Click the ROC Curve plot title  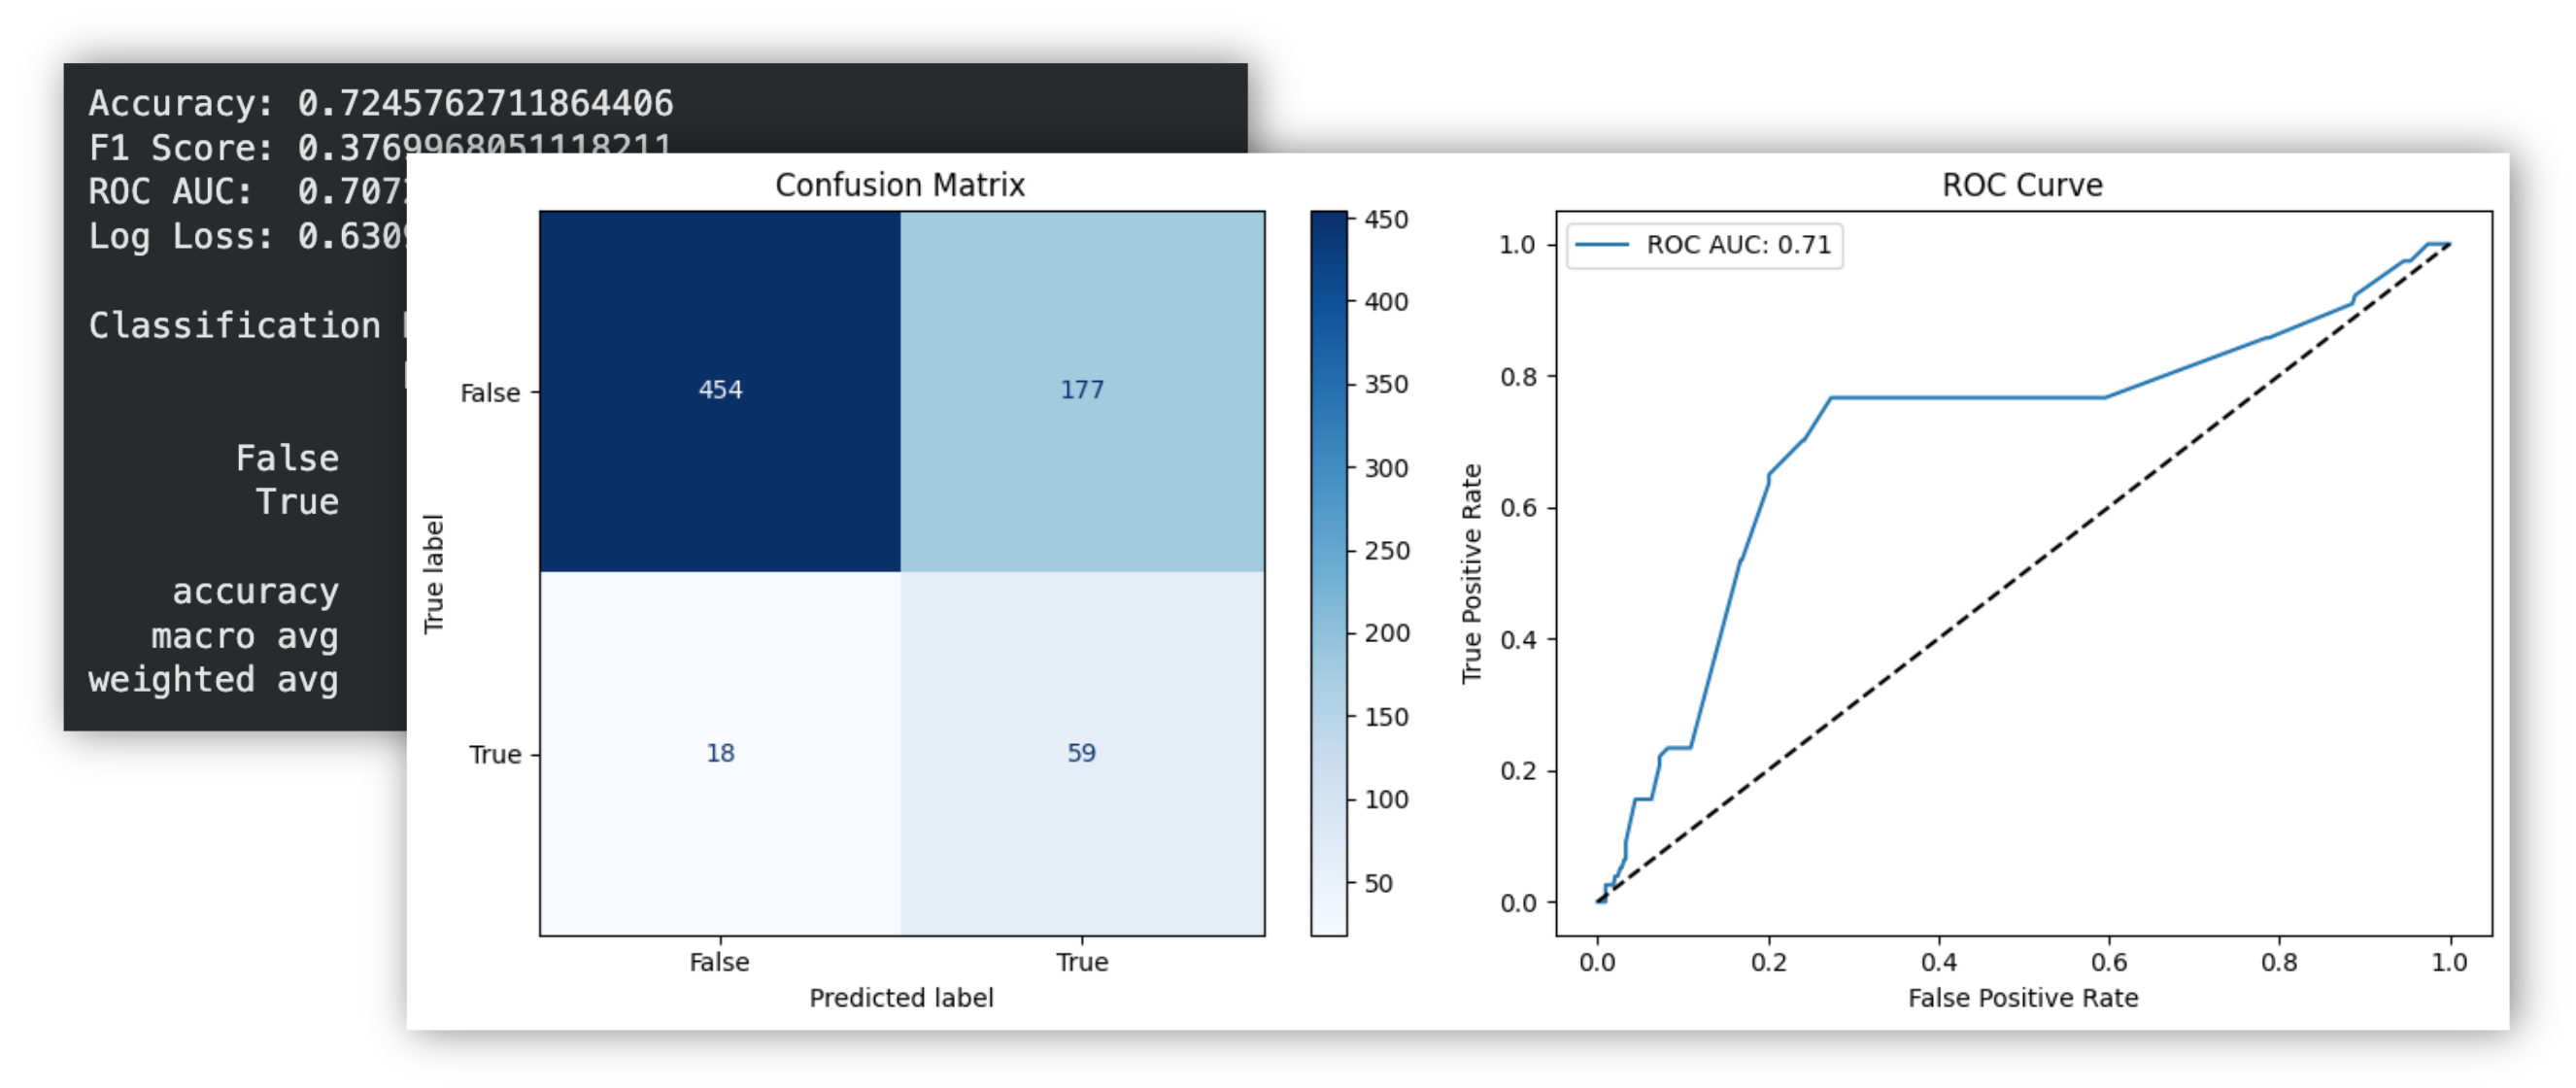[2022, 185]
